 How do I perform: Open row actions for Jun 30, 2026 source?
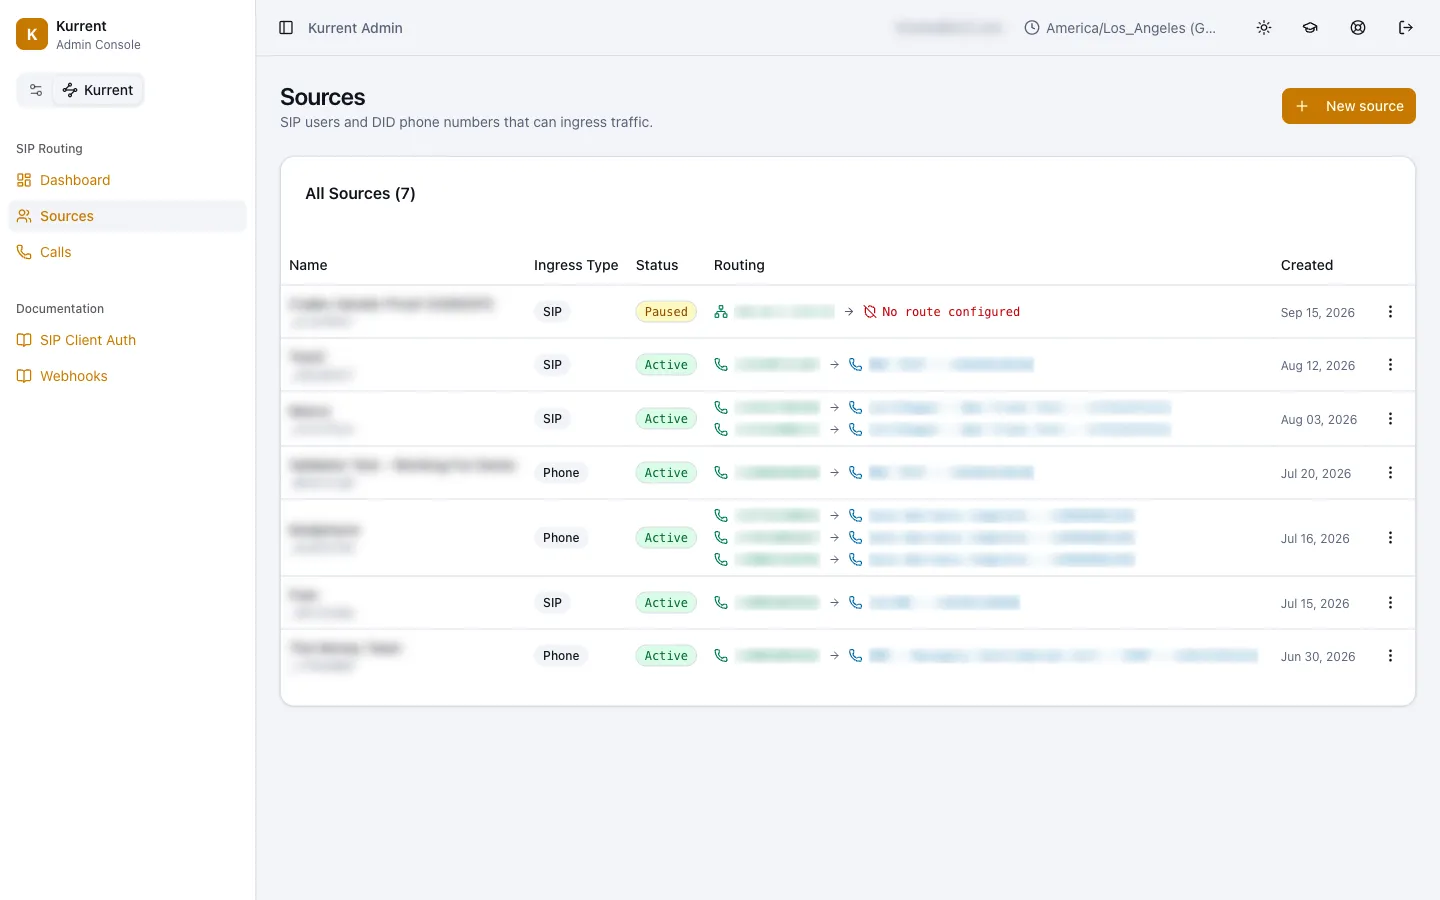pos(1390,656)
